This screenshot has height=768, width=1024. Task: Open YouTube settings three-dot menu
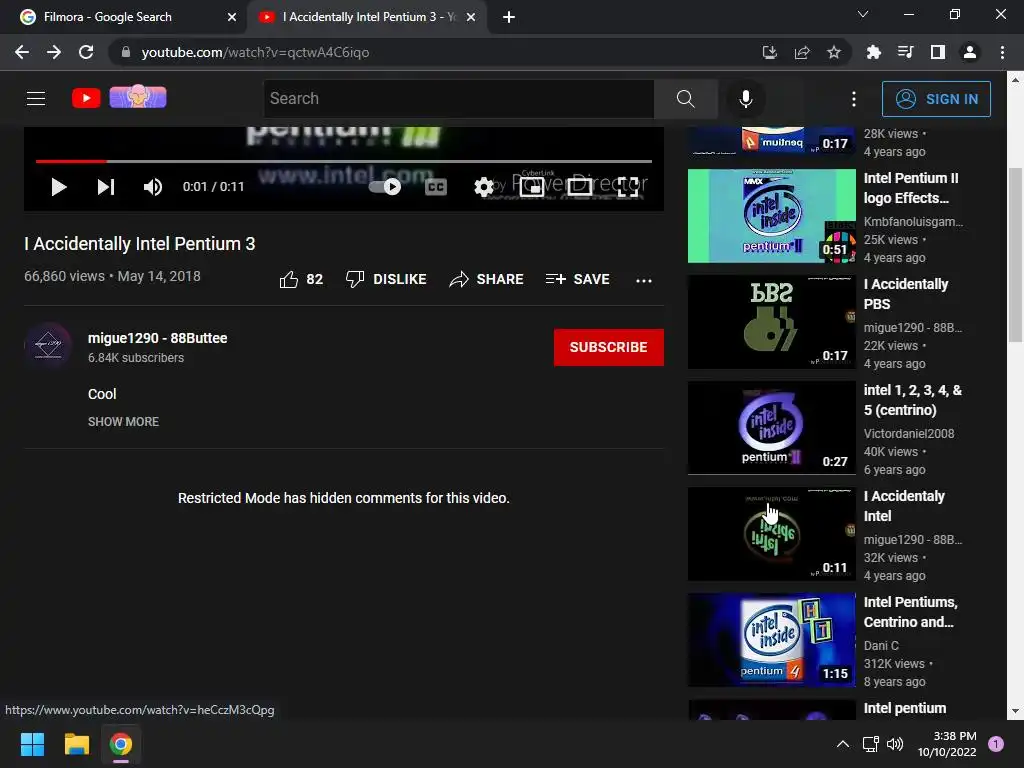pos(854,99)
